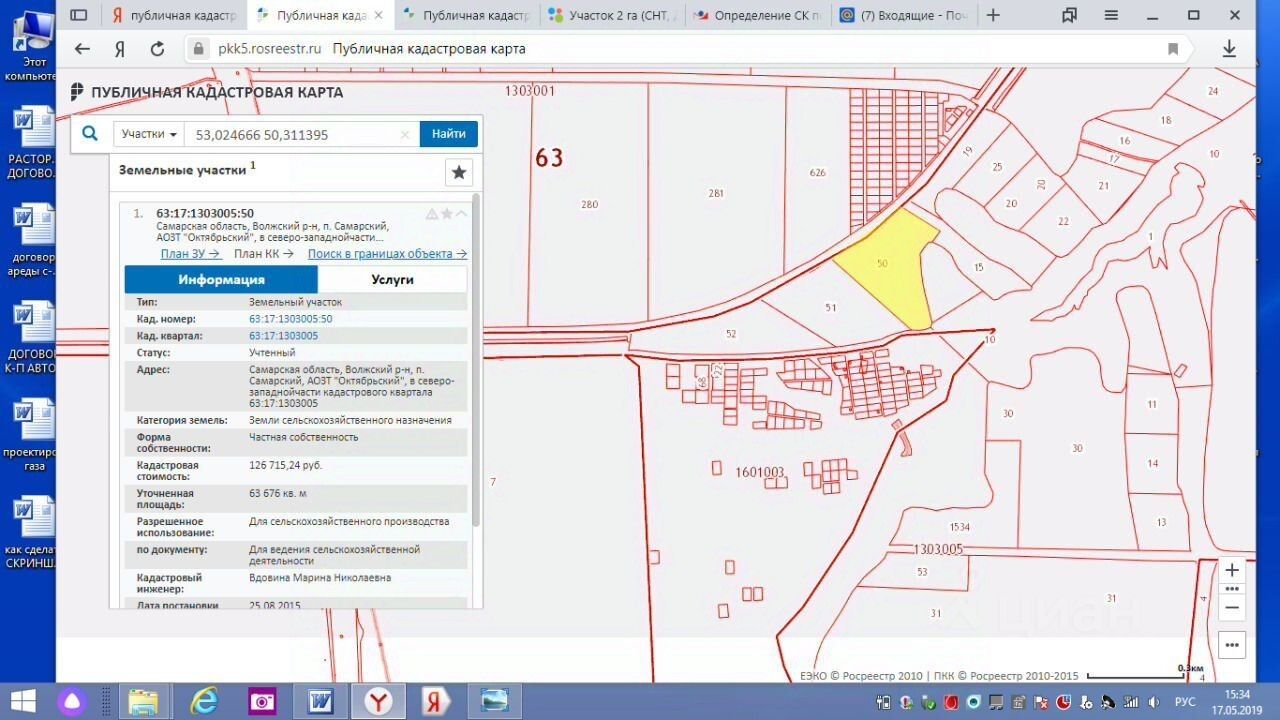Viewport: 1280px width, 720px height.
Task: Switch to third Публичная кадастр tab
Action: click(467, 15)
